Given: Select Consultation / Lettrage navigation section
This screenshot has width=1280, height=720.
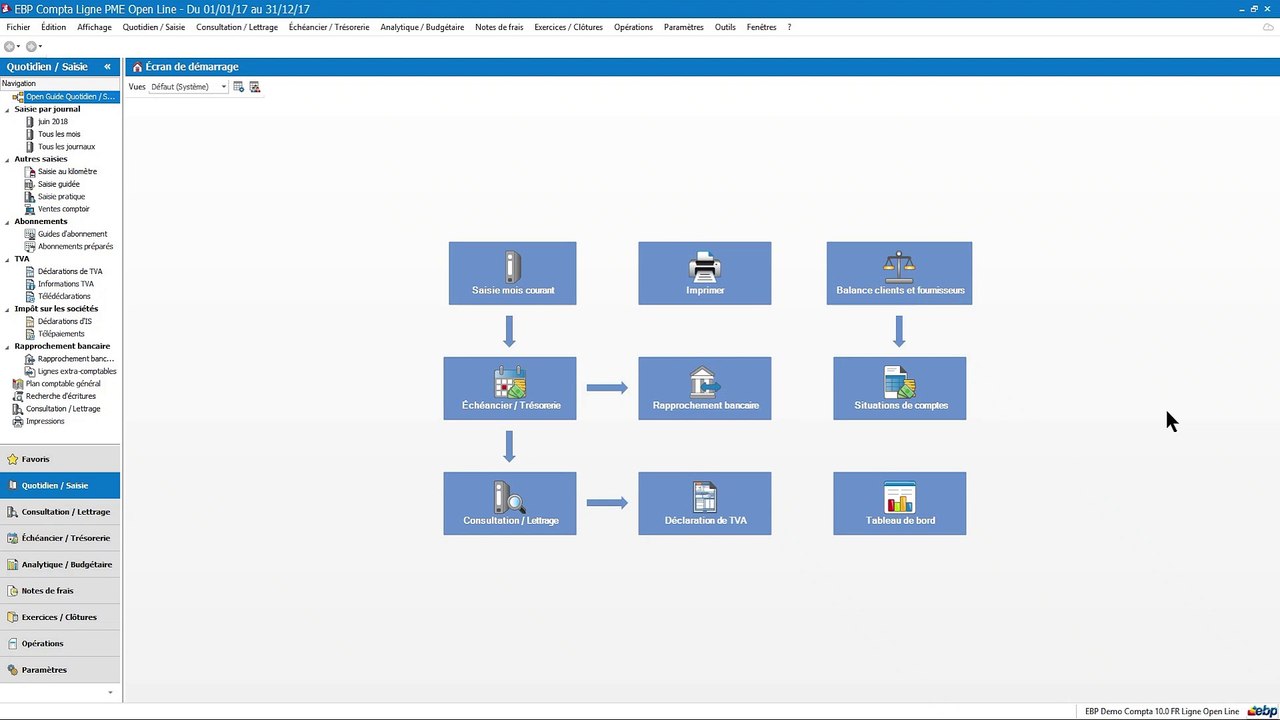Looking at the screenshot, I should click(x=60, y=512).
